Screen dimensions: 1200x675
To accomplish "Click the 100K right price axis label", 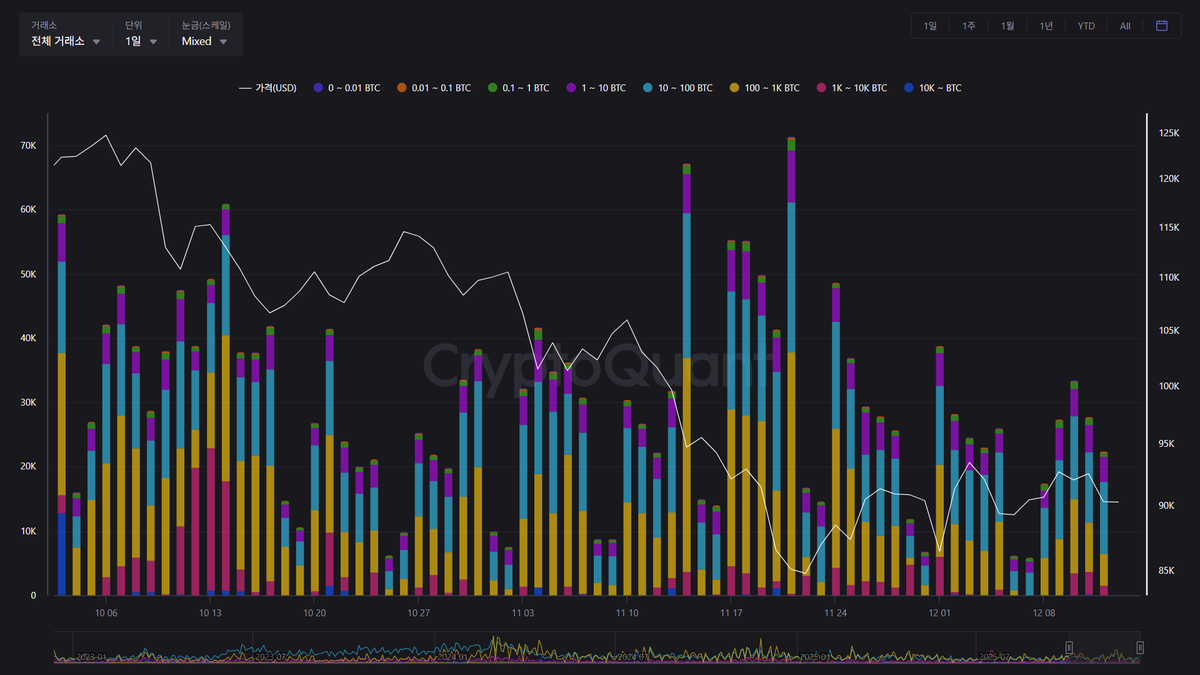I will coord(1169,386).
